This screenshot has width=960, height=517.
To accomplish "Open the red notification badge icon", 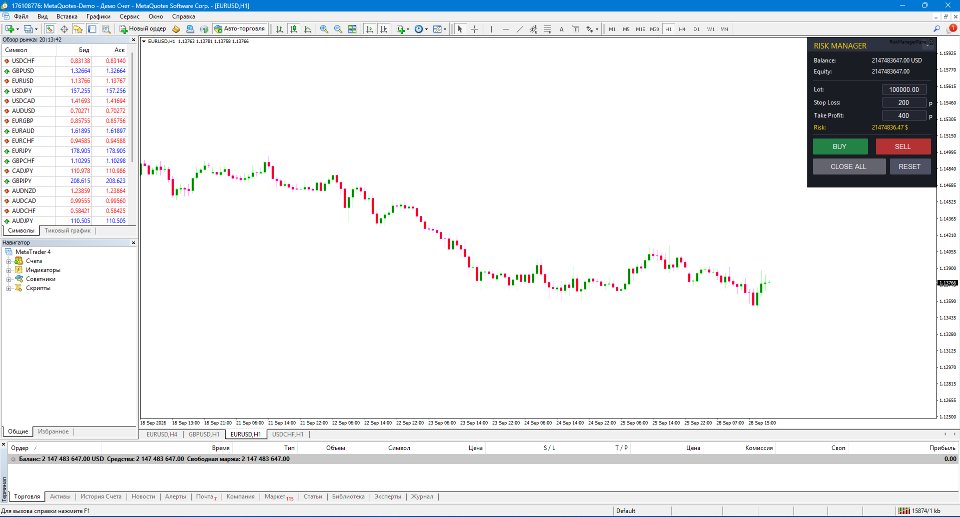I will 953,28.
